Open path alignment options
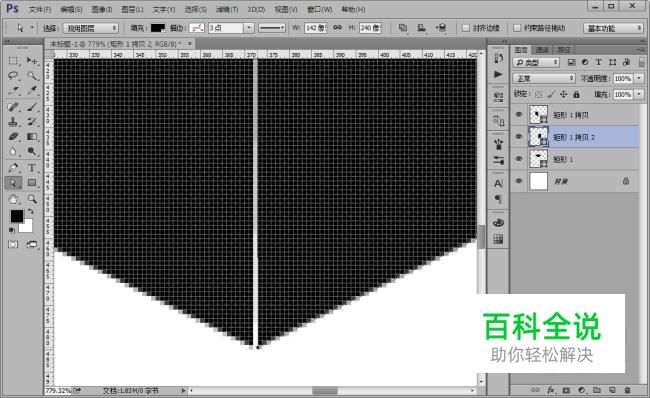Screen dimensions: 650x398 pyautogui.click(x=422, y=28)
